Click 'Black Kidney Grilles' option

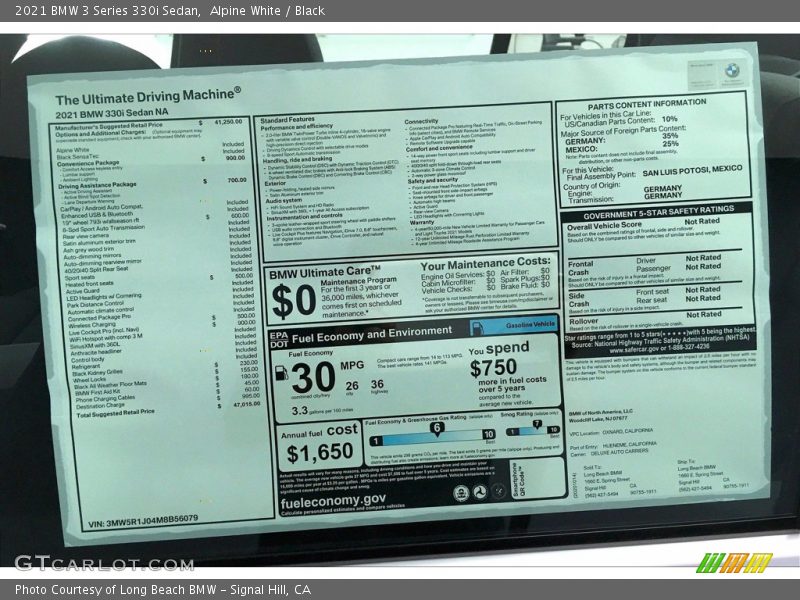[x=97, y=372]
